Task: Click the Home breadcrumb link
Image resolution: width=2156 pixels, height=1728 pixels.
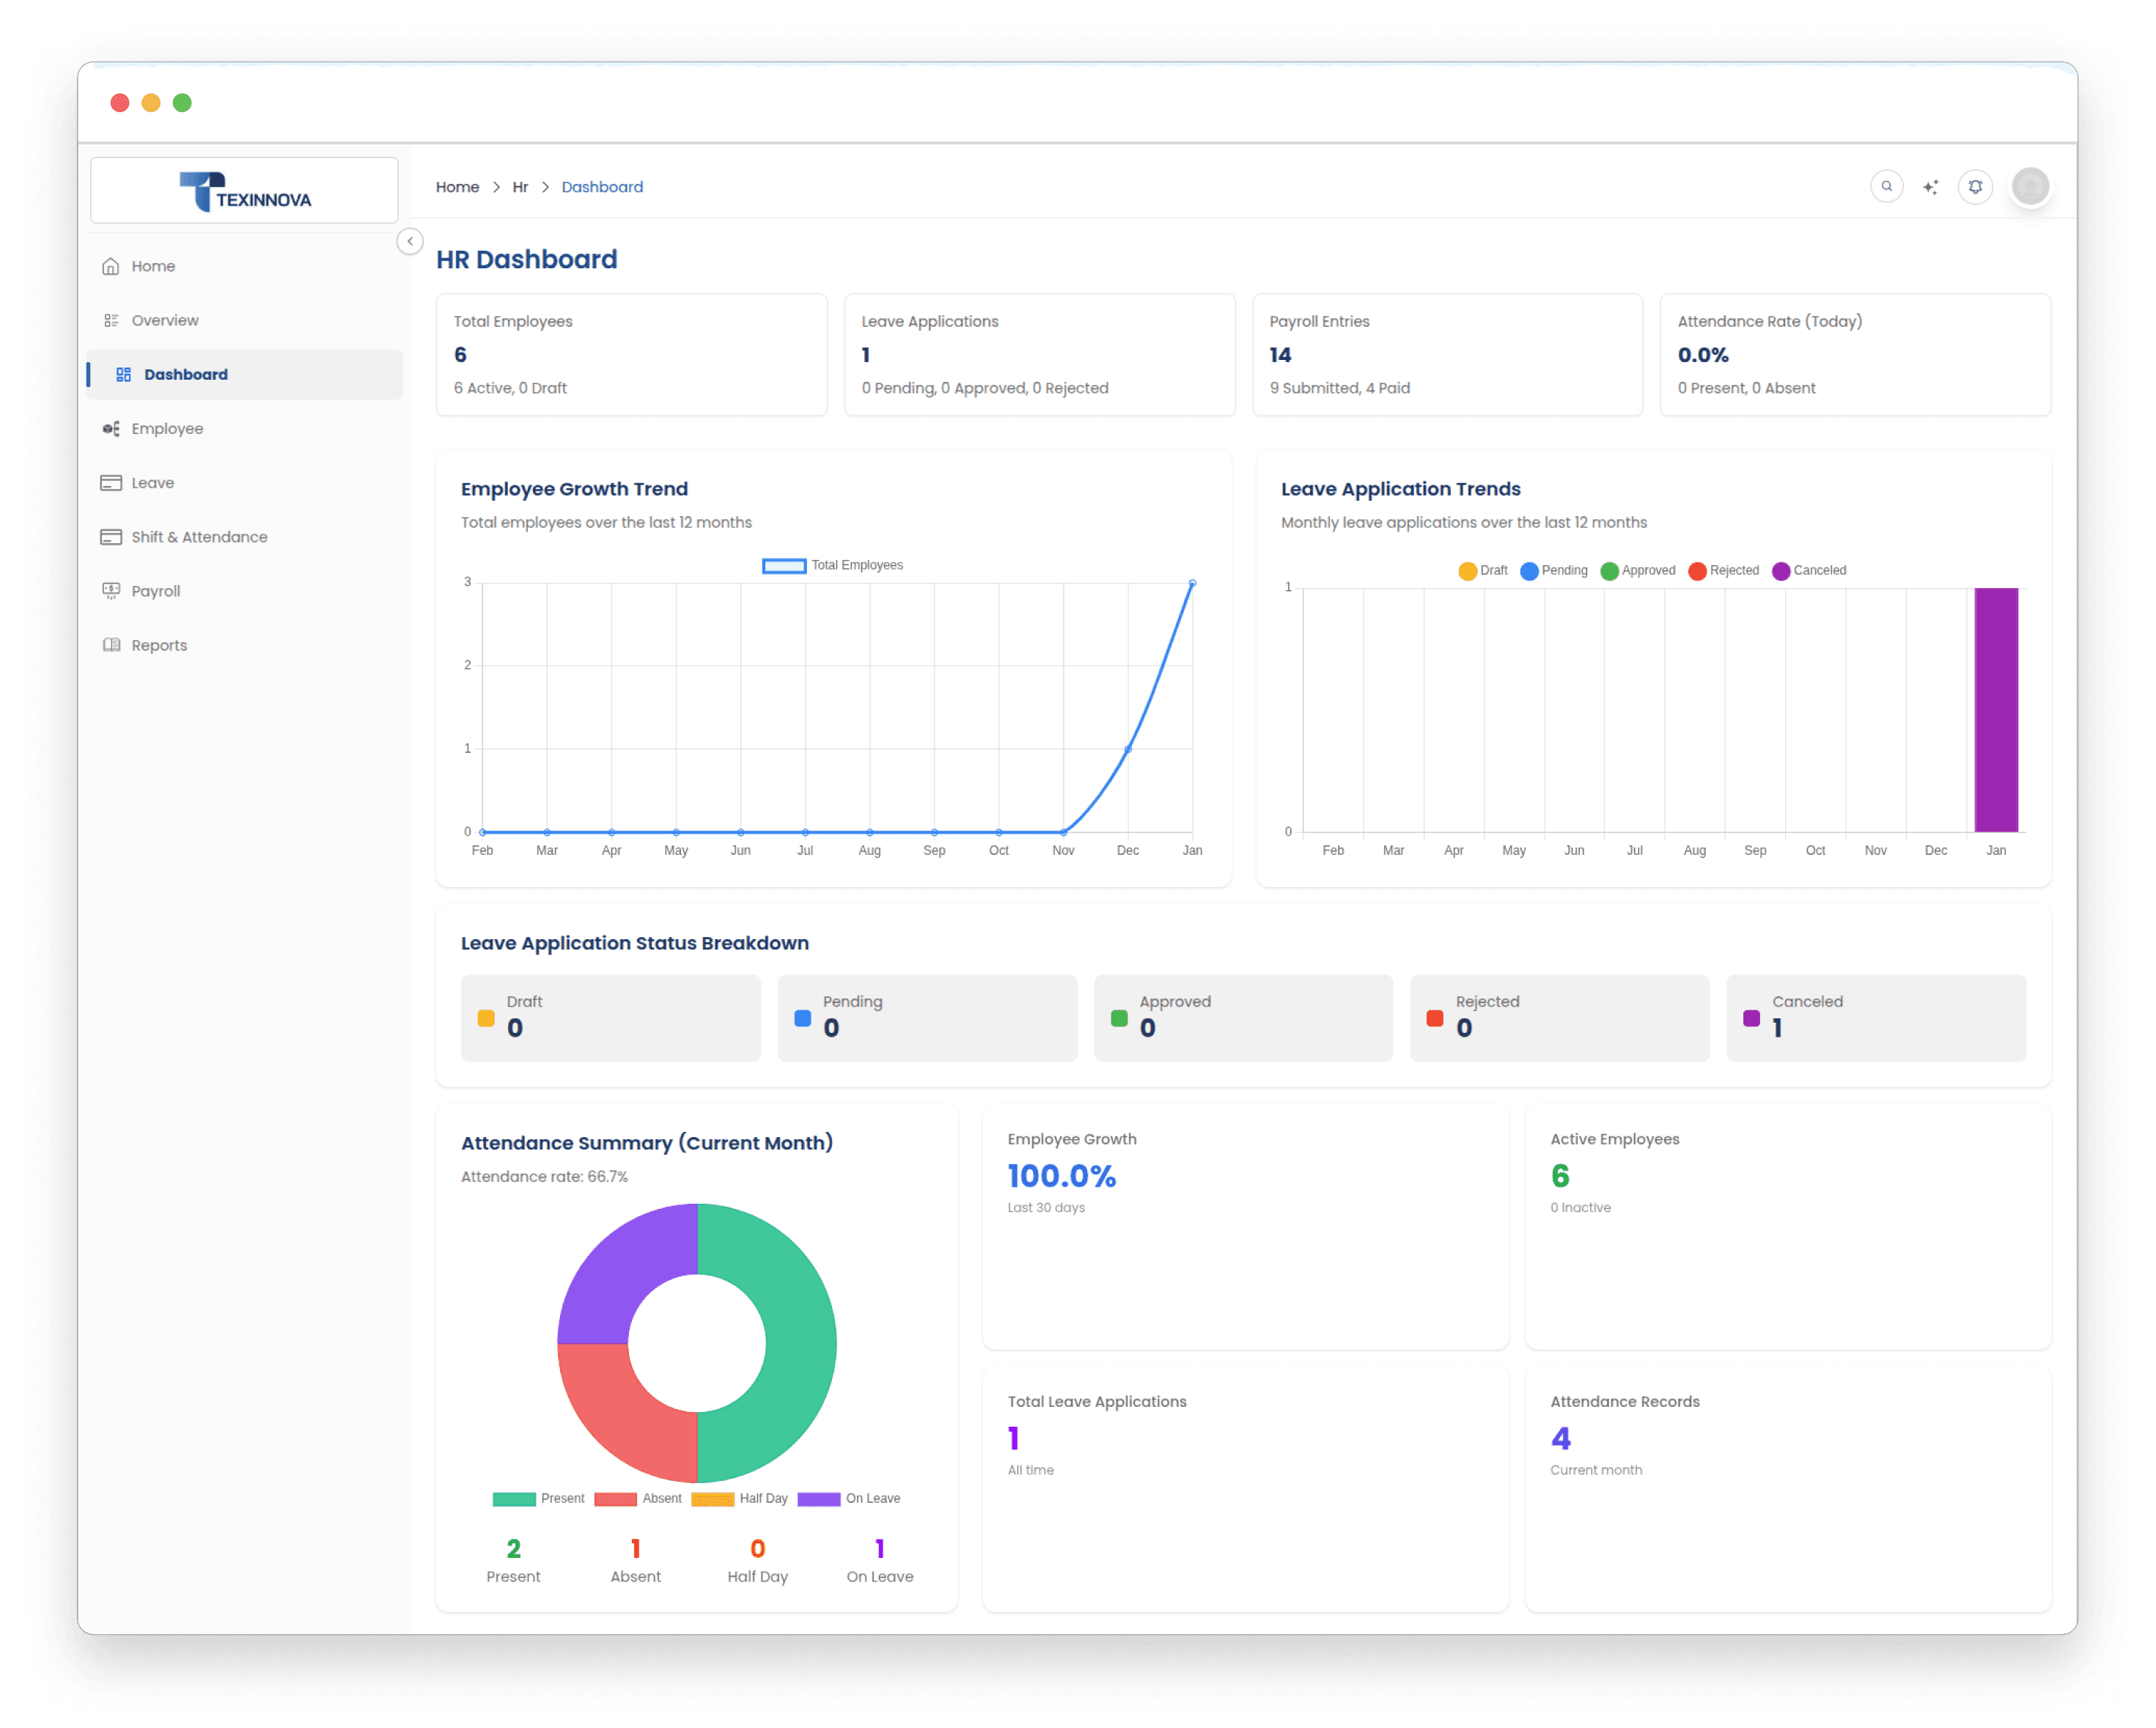Action: point(457,187)
